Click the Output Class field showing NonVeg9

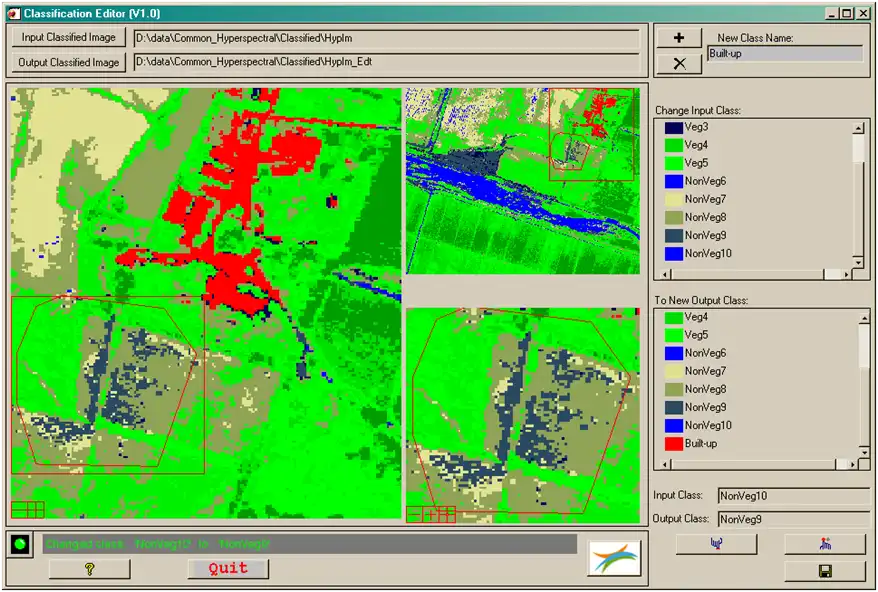pos(793,519)
